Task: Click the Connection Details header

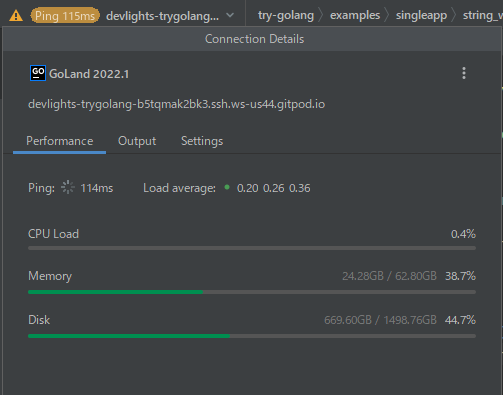Action: tap(254, 39)
